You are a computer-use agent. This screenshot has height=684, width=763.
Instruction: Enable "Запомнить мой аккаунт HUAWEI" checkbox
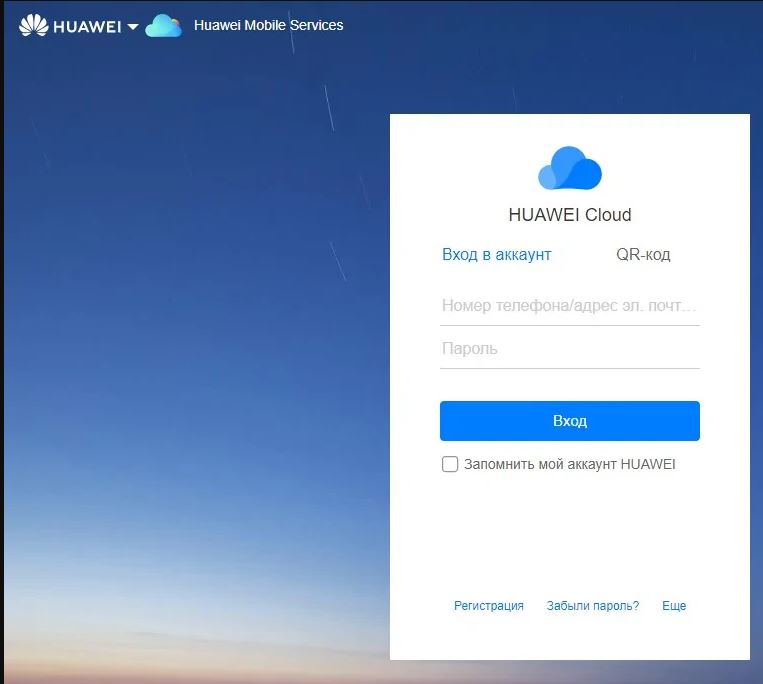tap(450, 464)
